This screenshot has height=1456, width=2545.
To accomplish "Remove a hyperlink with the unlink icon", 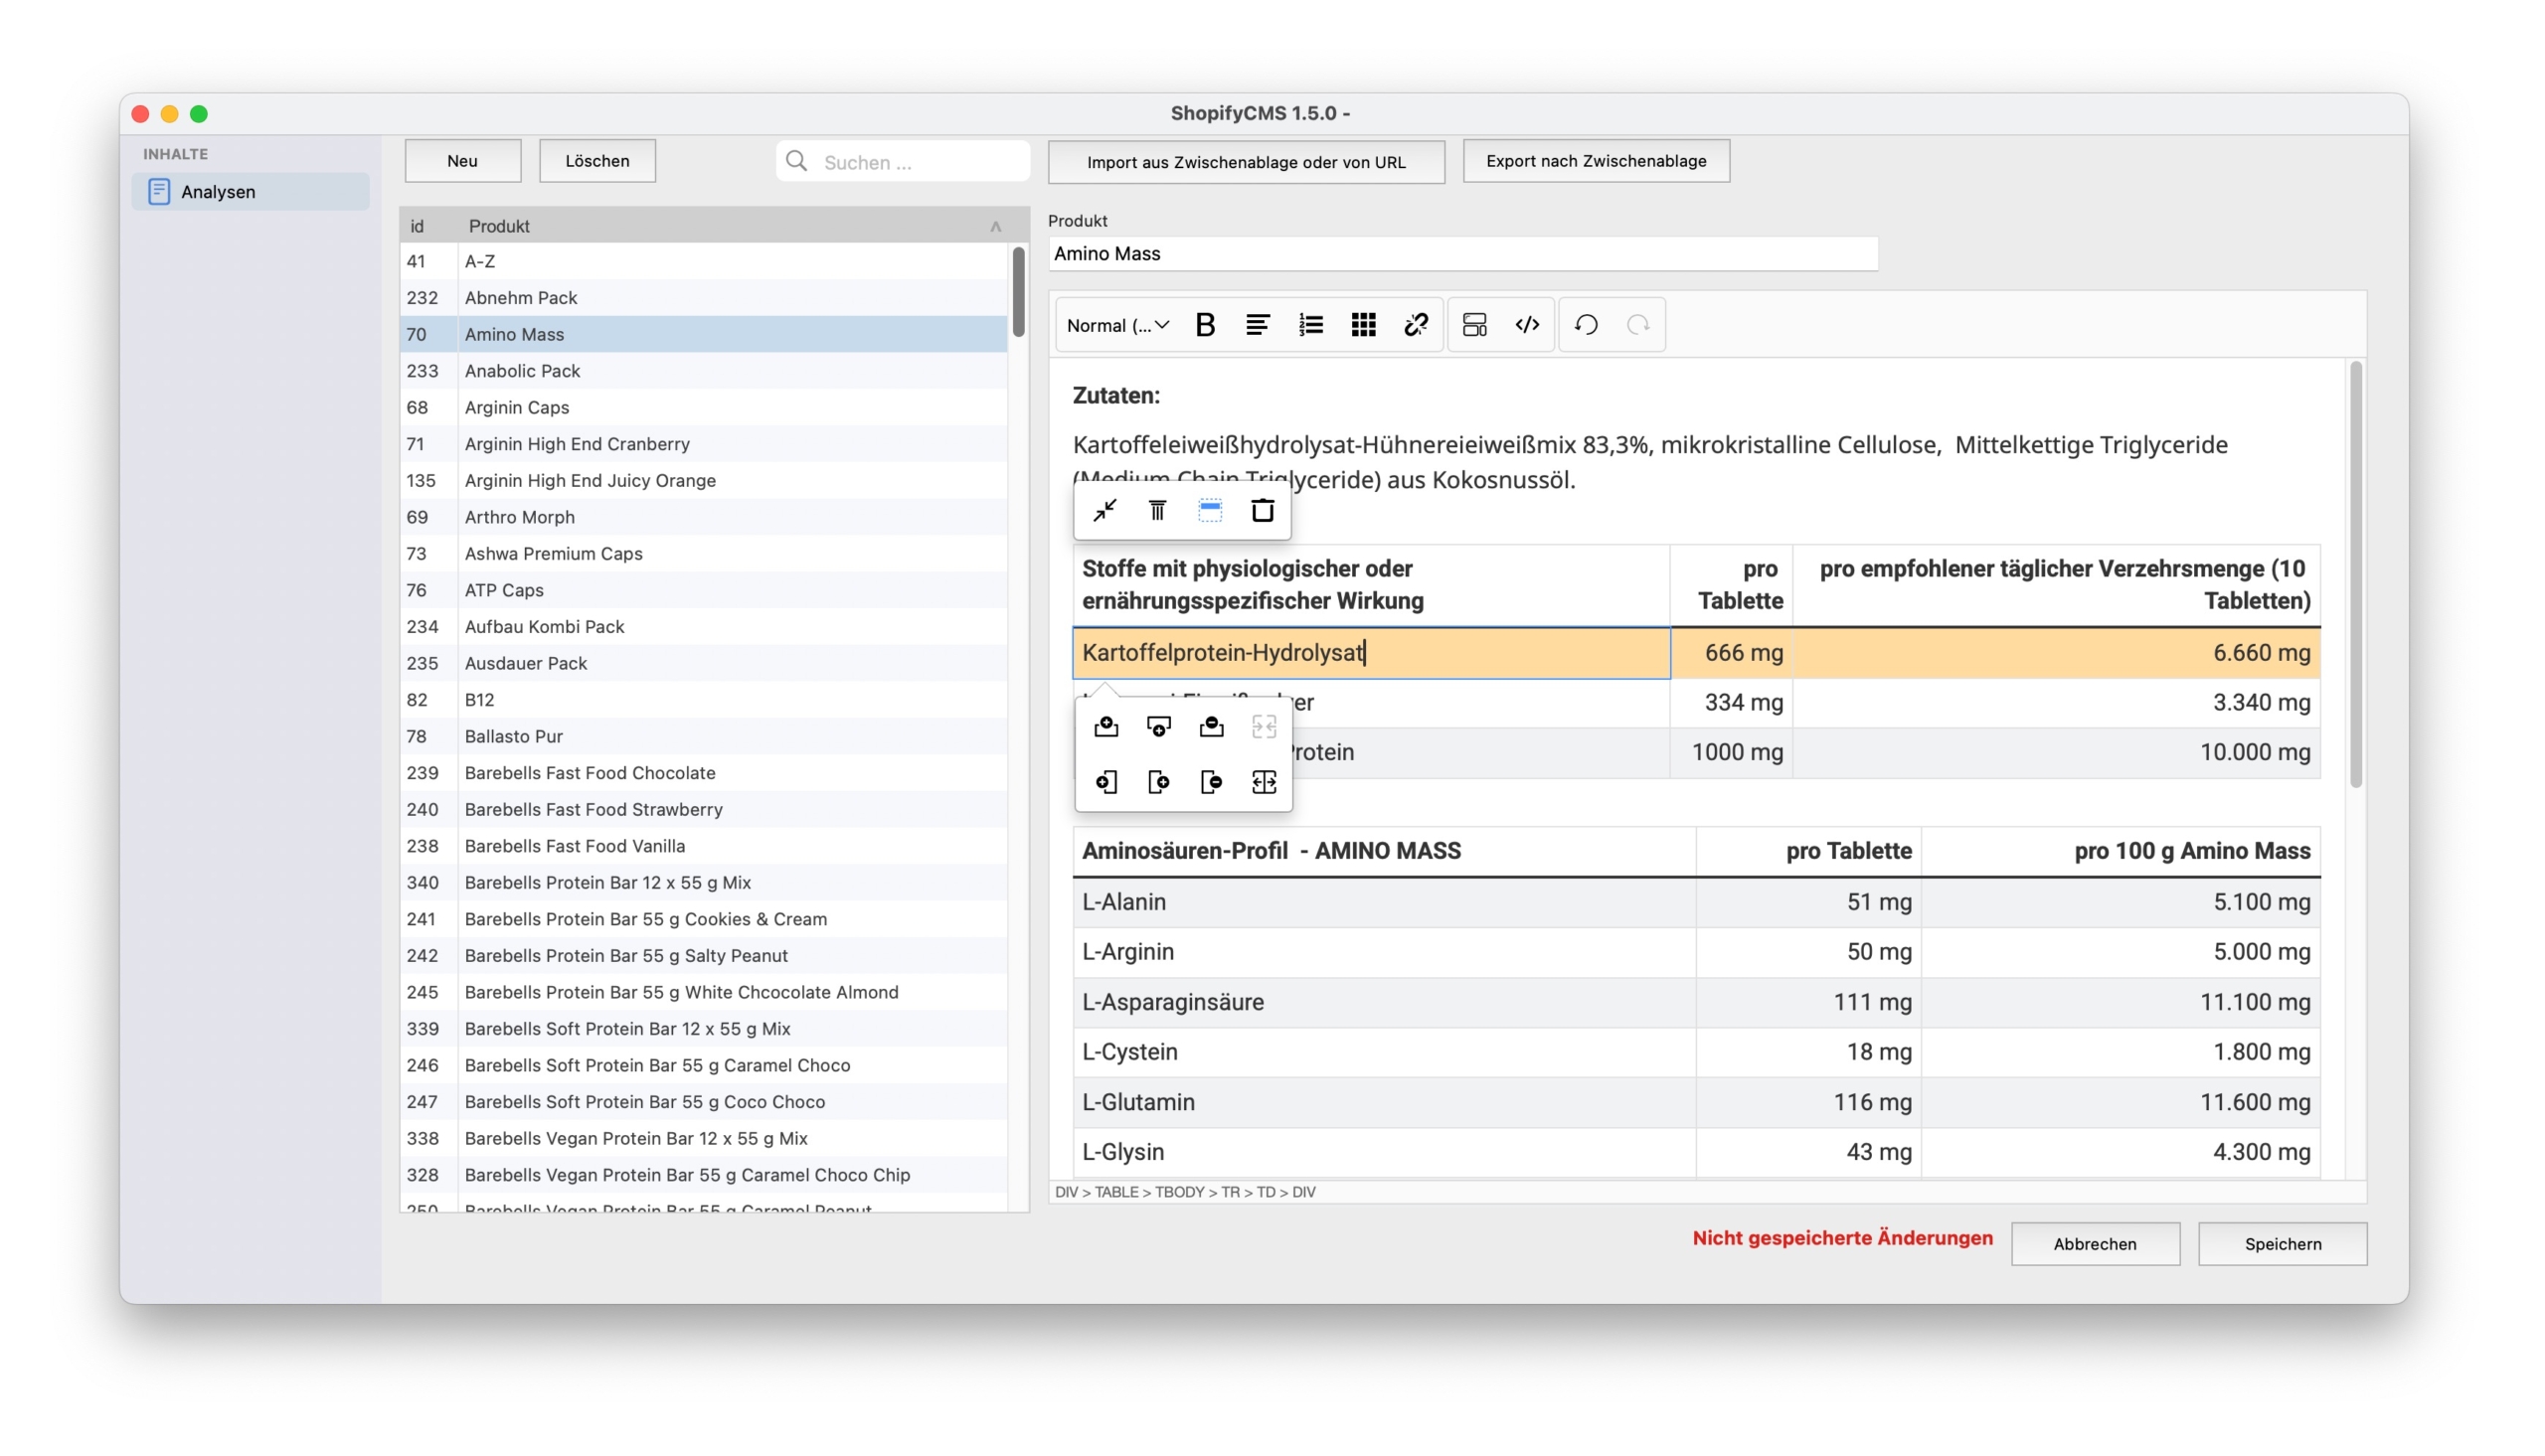I will 1416,324.
